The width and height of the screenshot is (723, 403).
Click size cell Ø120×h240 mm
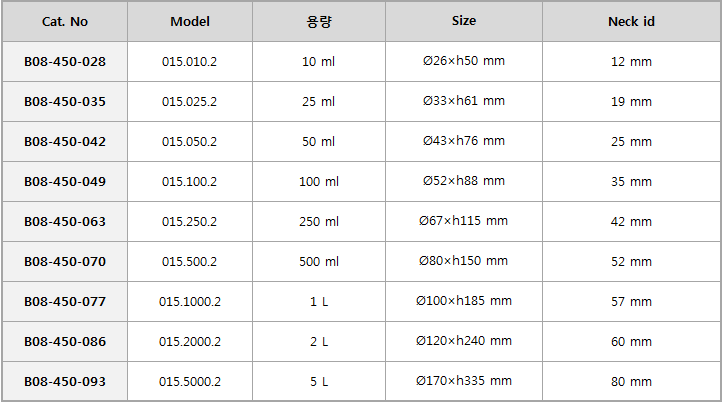[464, 342]
